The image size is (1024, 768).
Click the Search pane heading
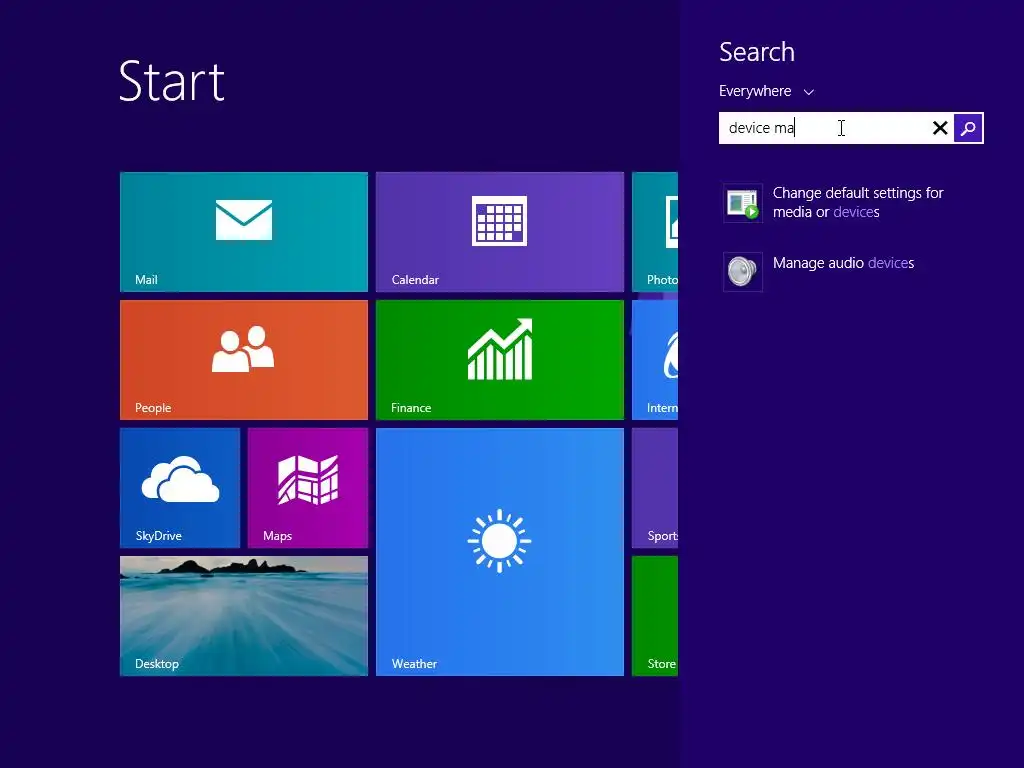click(x=756, y=52)
